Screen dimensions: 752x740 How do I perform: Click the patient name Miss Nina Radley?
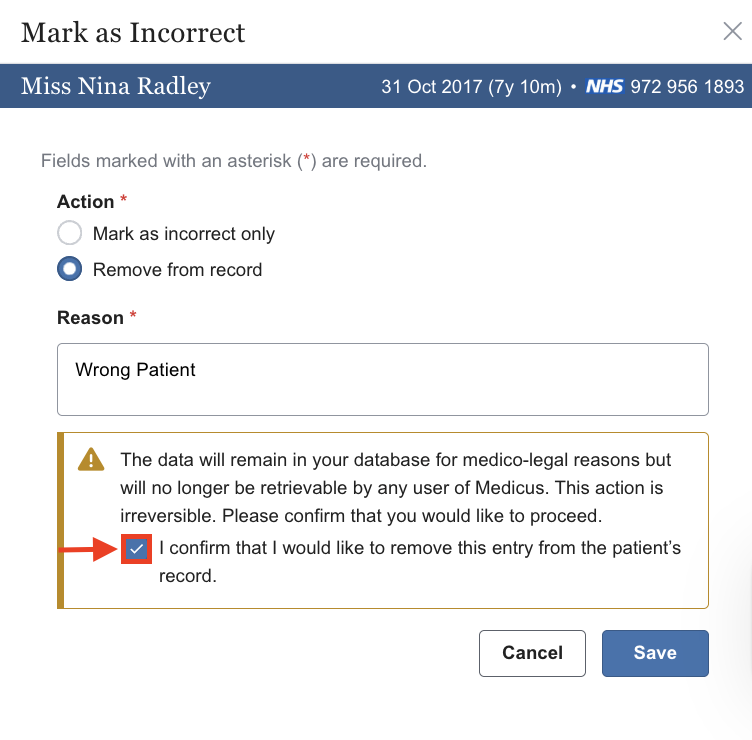pos(116,86)
